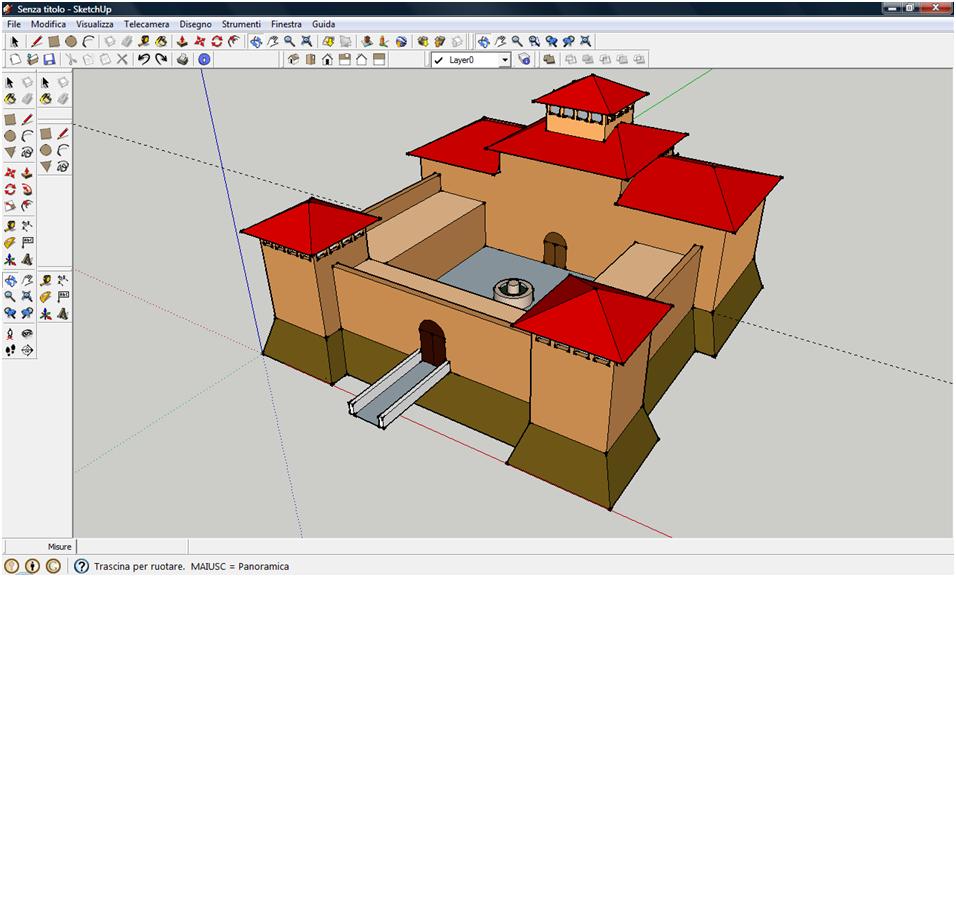
Task: Open the Finestra menu
Action: (286, 24)
